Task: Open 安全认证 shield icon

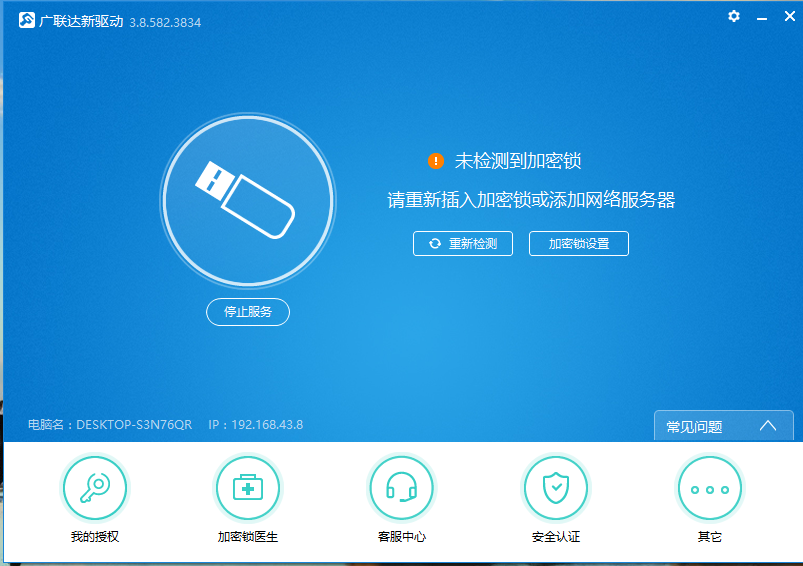Action: (x=556, y=488)
